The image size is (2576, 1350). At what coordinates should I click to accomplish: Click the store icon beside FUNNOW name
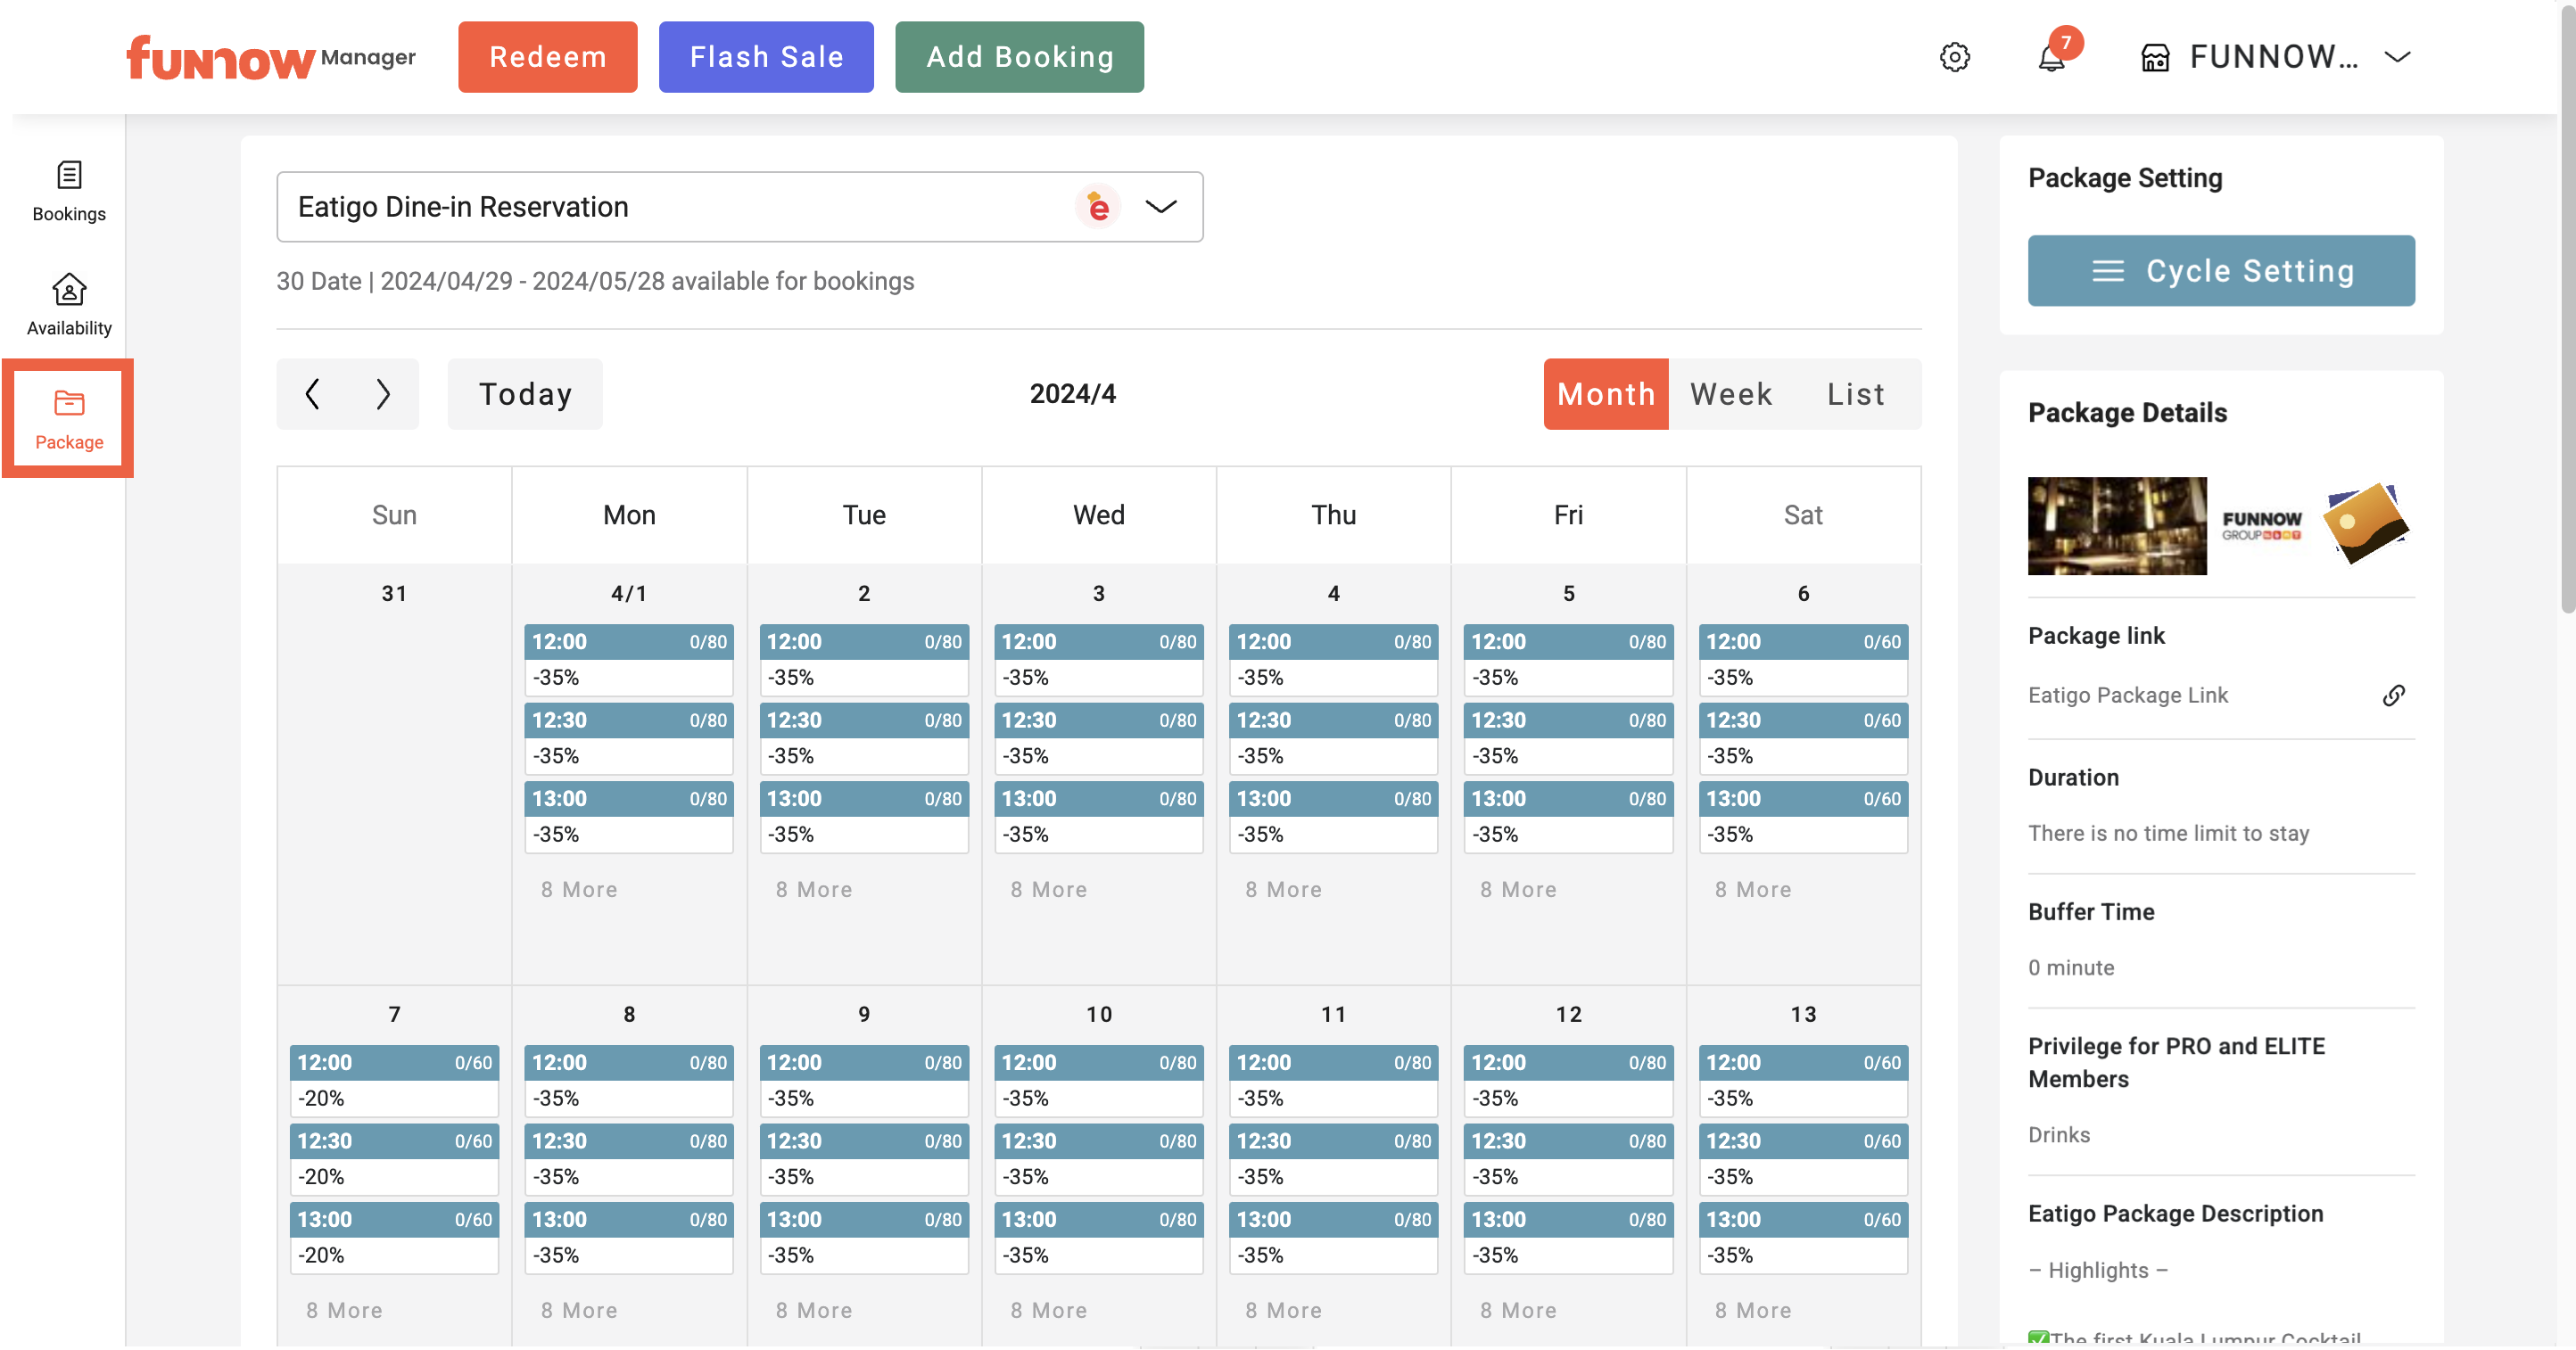(x=2154, y=58)
